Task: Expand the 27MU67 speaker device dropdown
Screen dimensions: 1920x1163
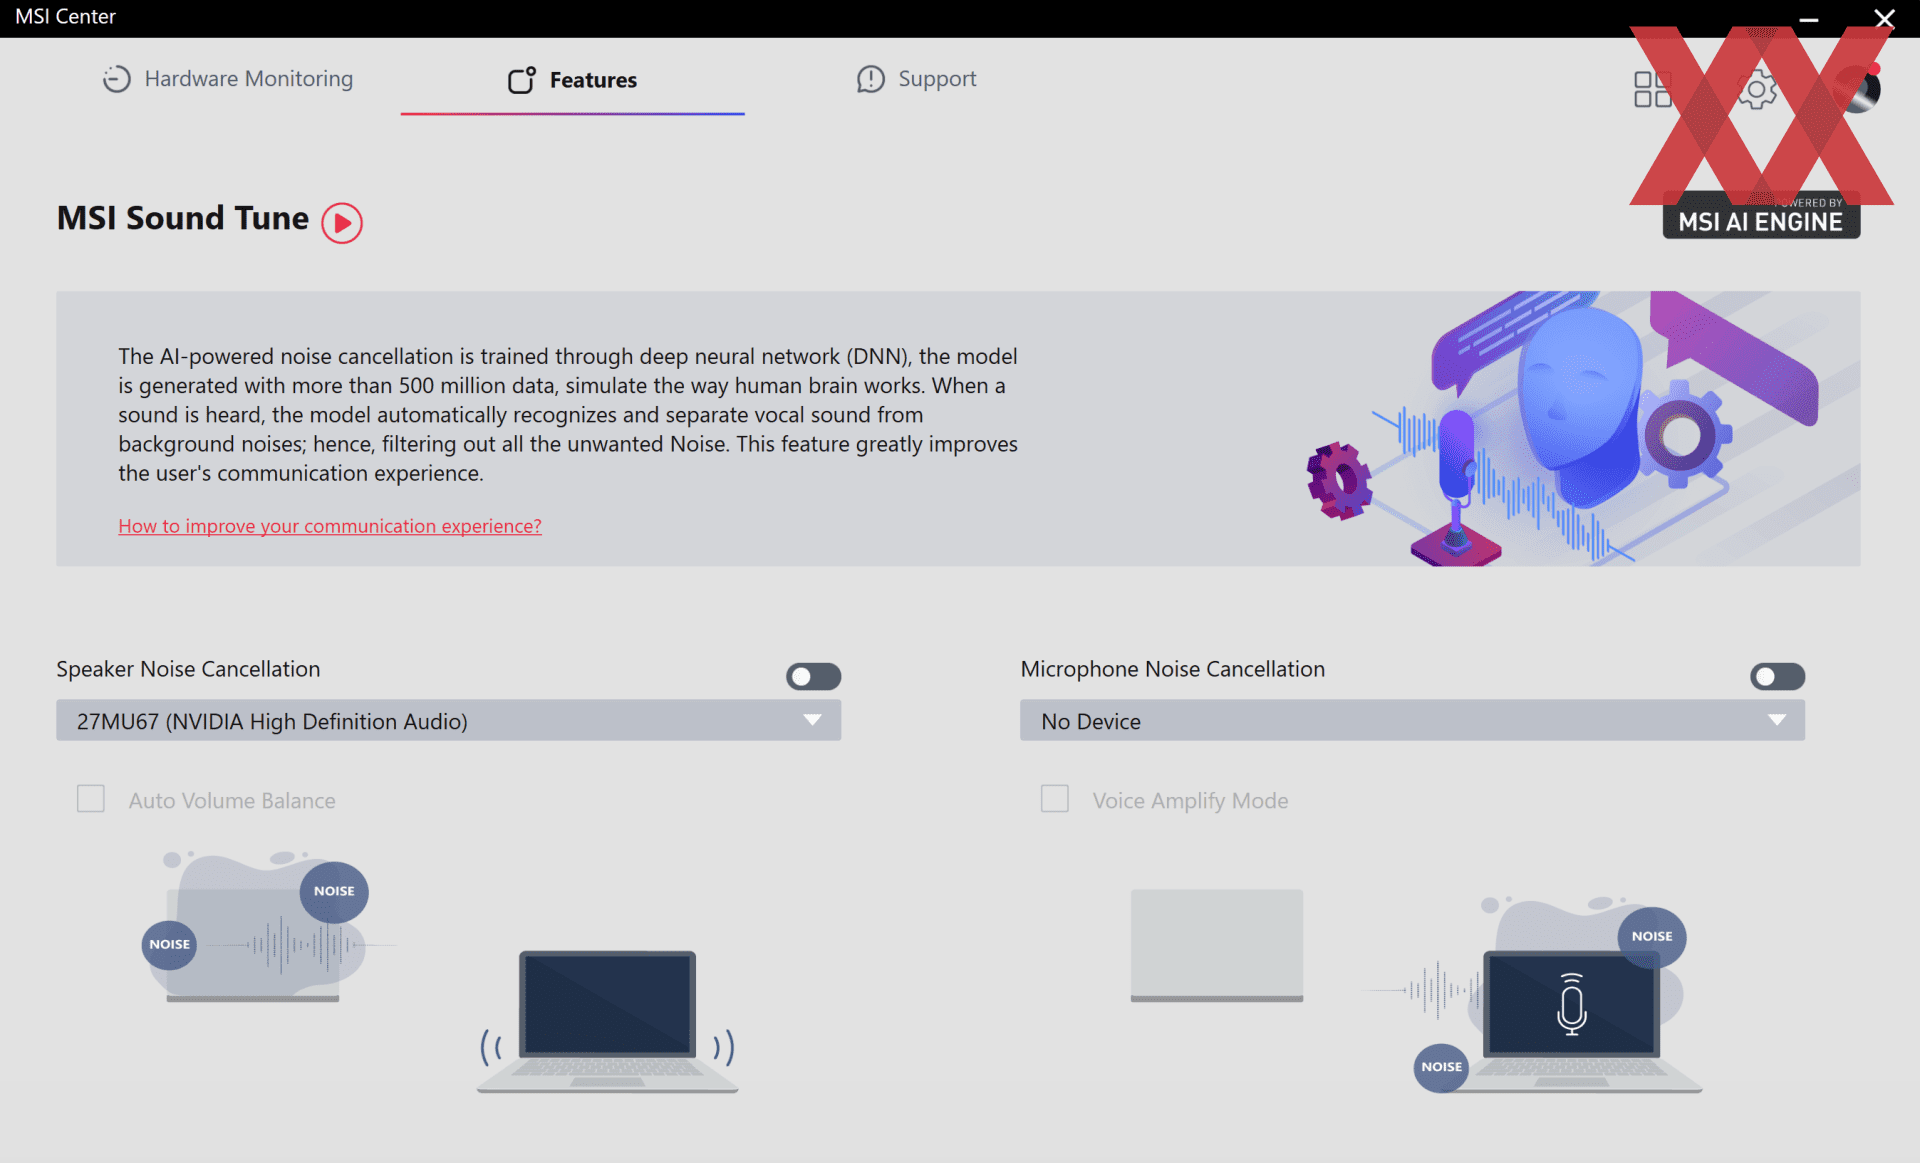Action: [448, 721]
